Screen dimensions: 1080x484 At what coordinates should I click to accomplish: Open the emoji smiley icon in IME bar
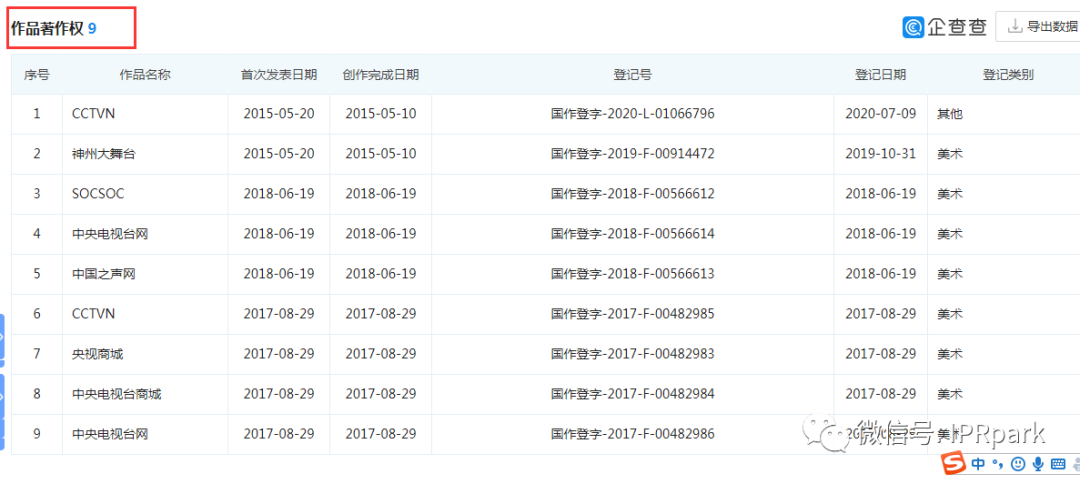pyautogui.click(x=1017, y=465)
